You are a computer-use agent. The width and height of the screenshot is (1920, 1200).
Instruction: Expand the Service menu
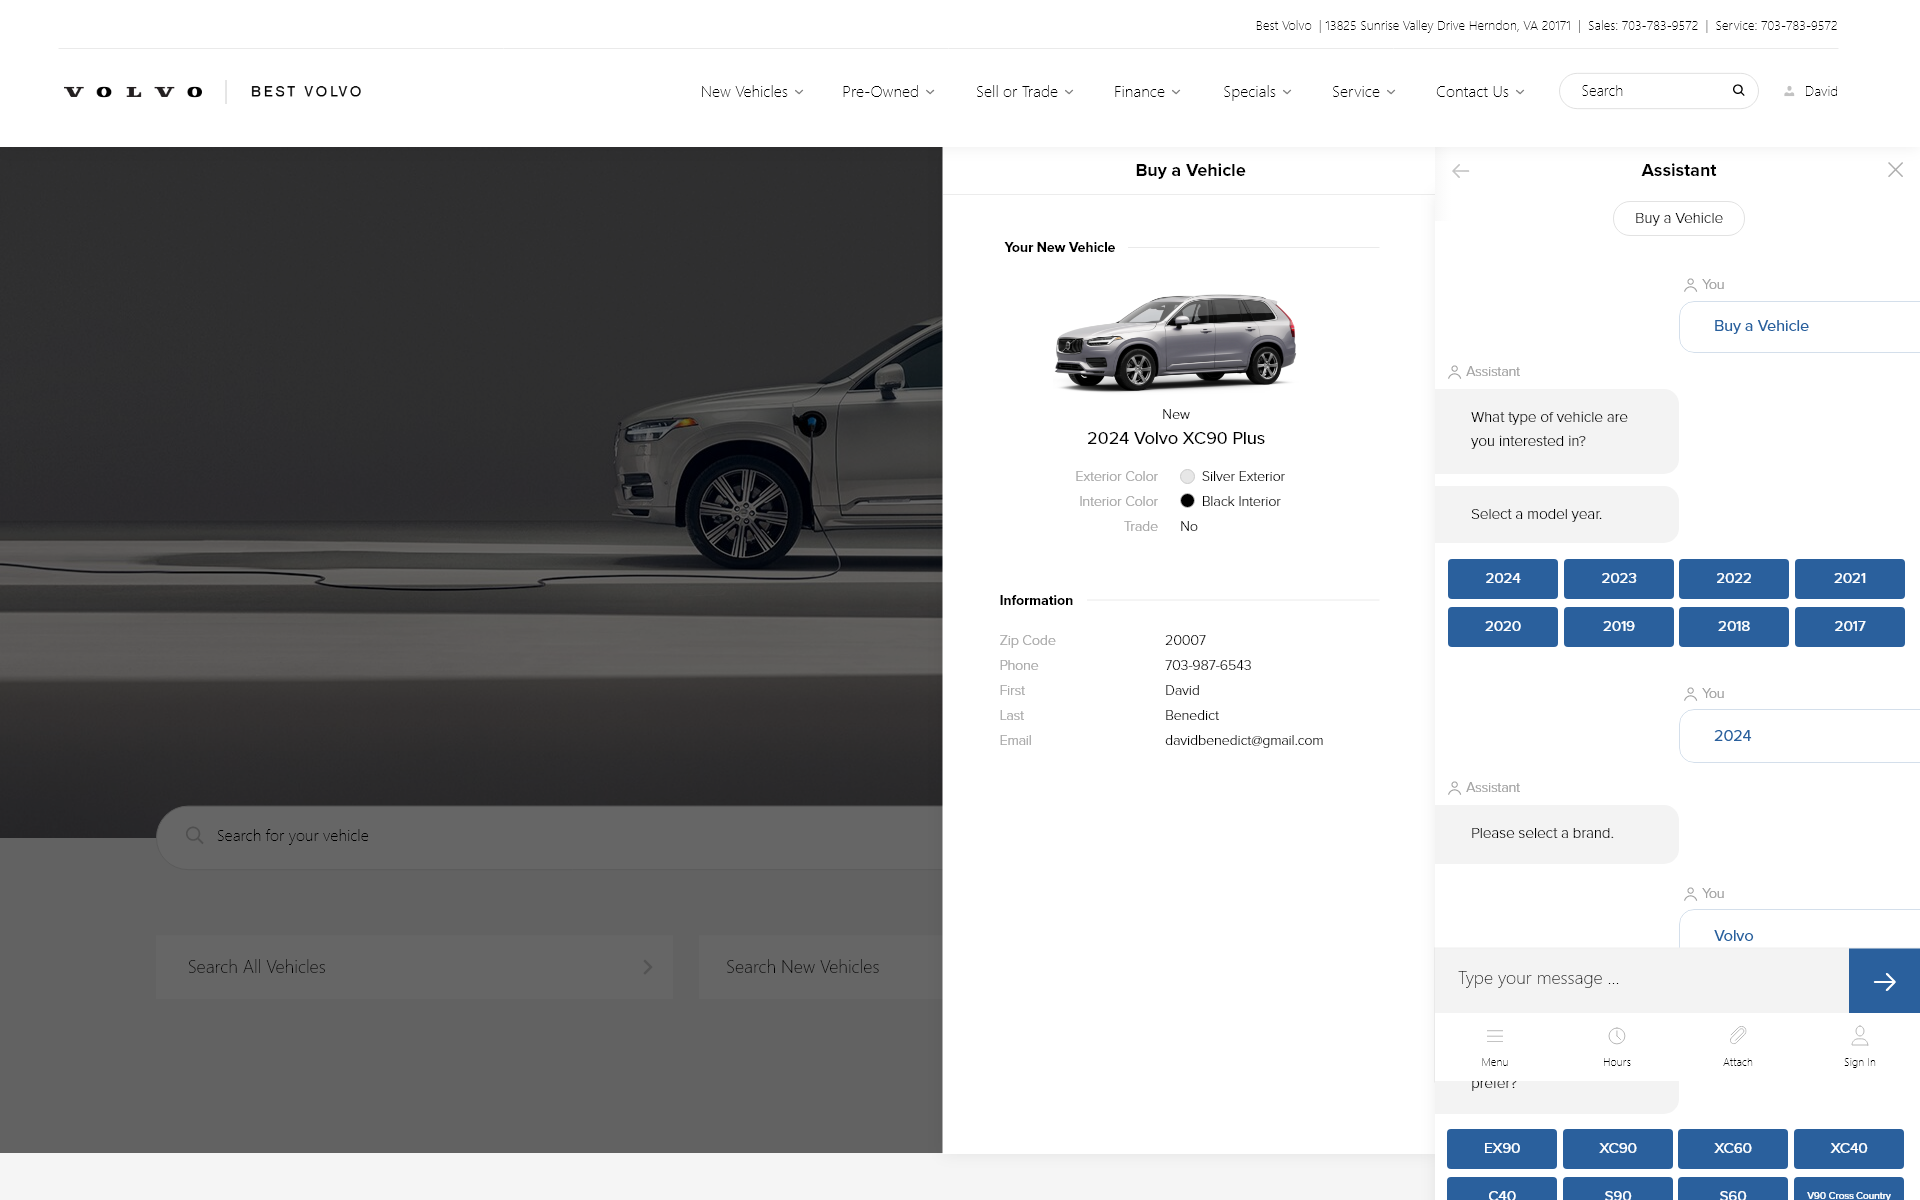click(1363, 92)
